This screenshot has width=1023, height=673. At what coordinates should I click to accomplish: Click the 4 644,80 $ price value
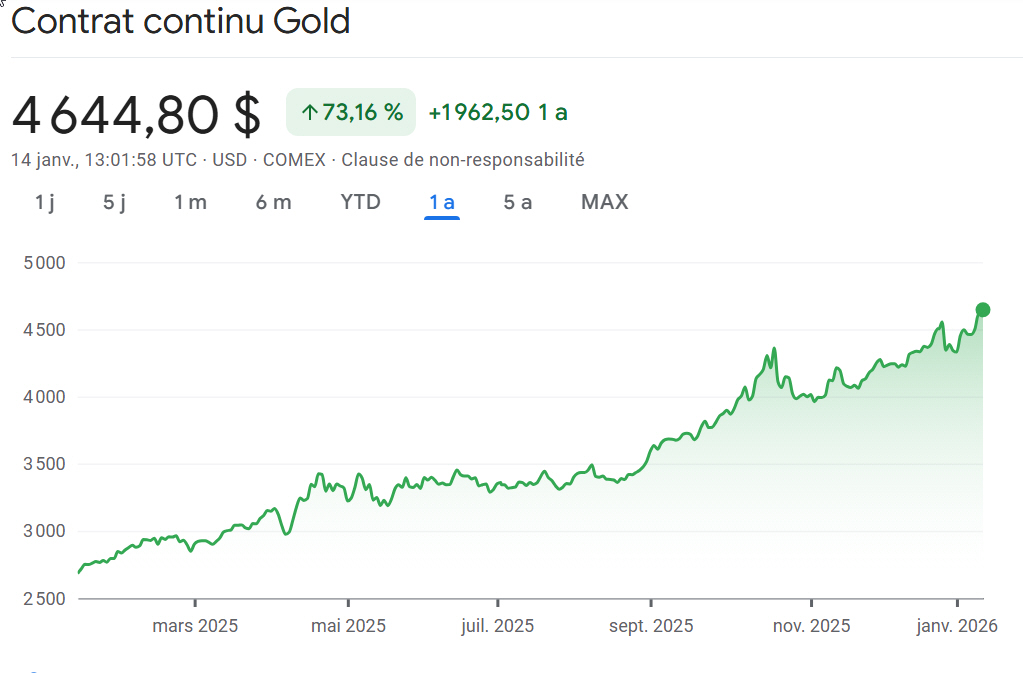point(136,115)
